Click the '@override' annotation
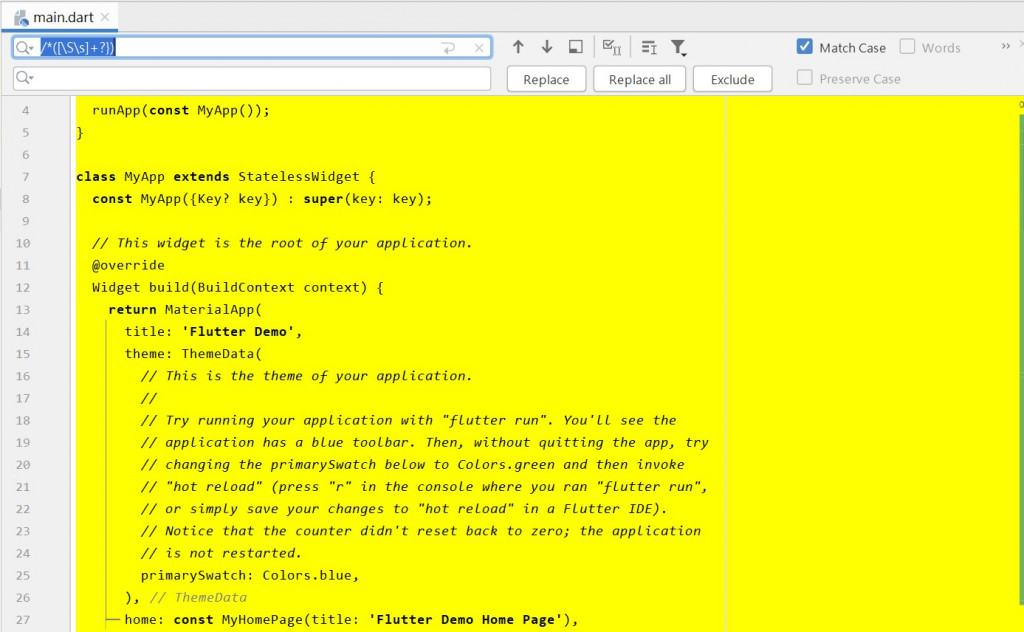This screenshot has height=632, width=1024. coord(128,265)
